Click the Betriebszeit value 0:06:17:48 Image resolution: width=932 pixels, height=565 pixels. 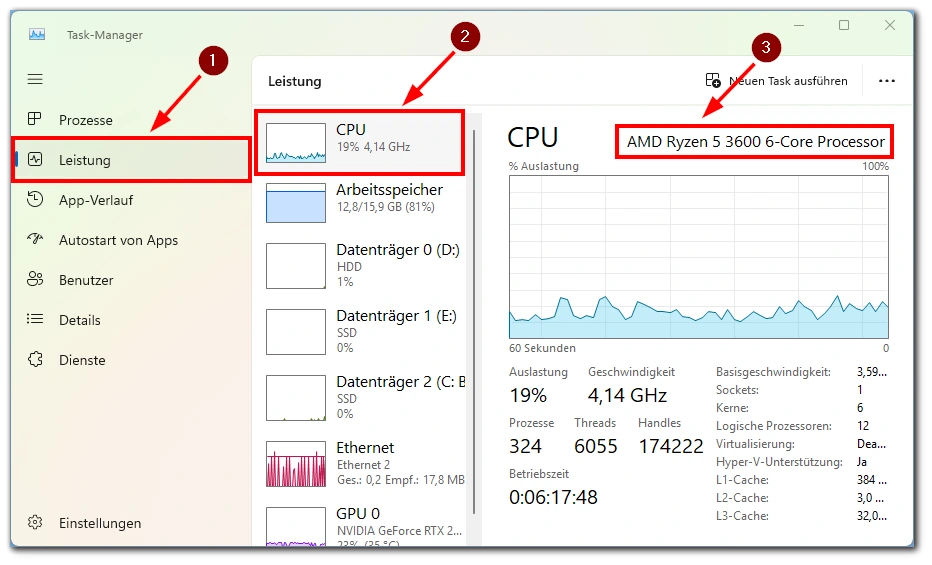(x=553, y=497)
